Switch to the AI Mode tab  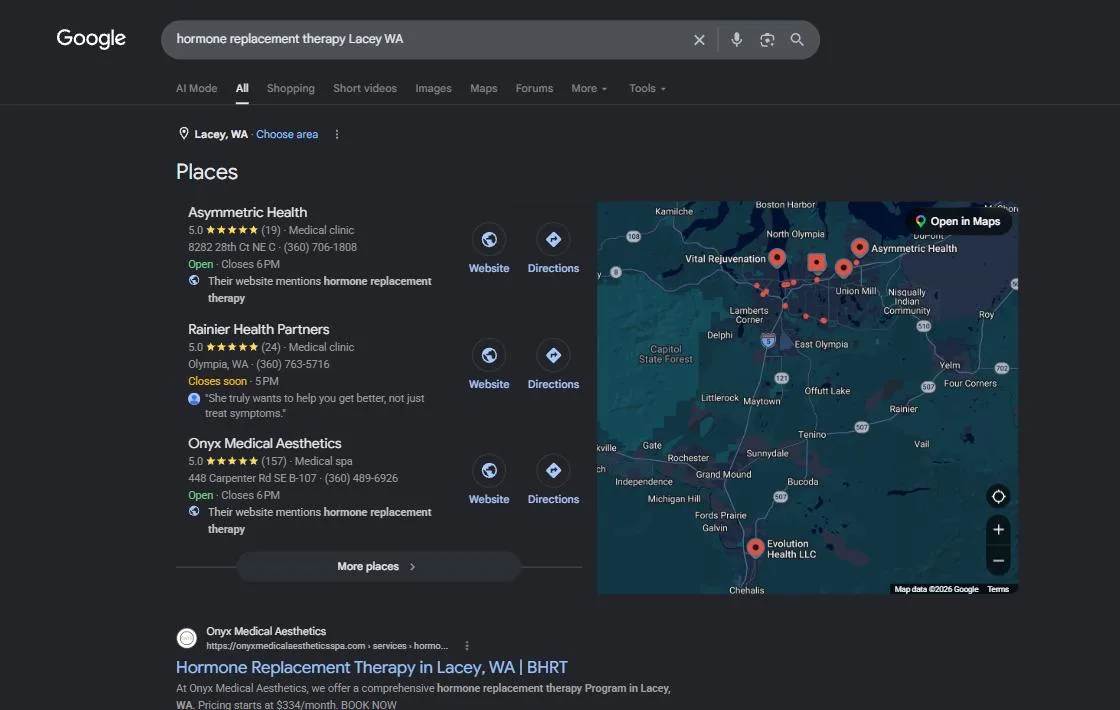[x=196, y=89]
